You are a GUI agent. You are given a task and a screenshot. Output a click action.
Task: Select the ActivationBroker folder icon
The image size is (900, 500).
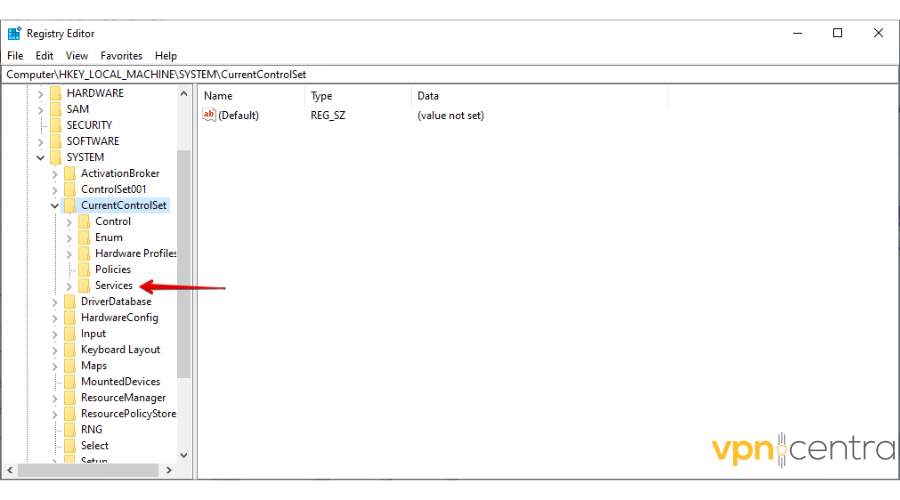click(70, 173)
